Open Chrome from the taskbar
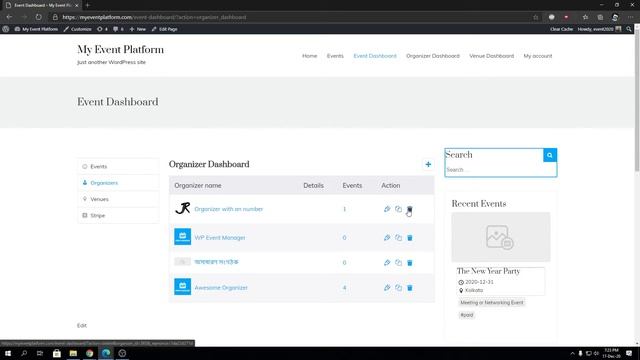640x360 pixels. pos(89,353)
